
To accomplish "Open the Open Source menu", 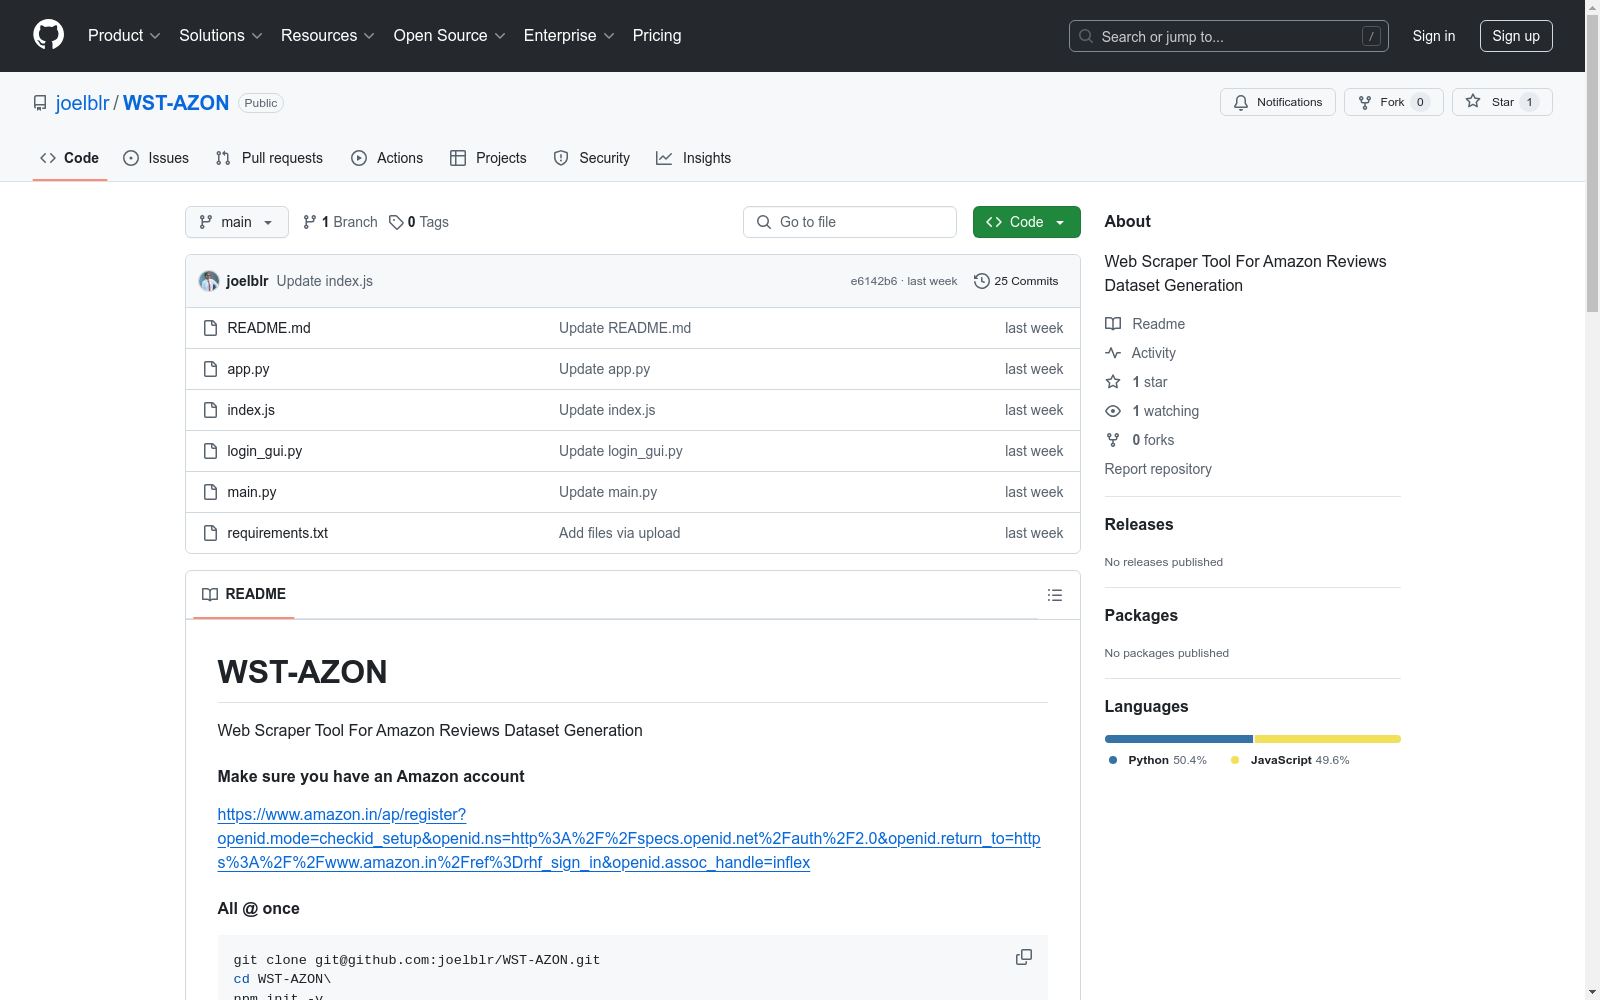I will pos(448,35).
